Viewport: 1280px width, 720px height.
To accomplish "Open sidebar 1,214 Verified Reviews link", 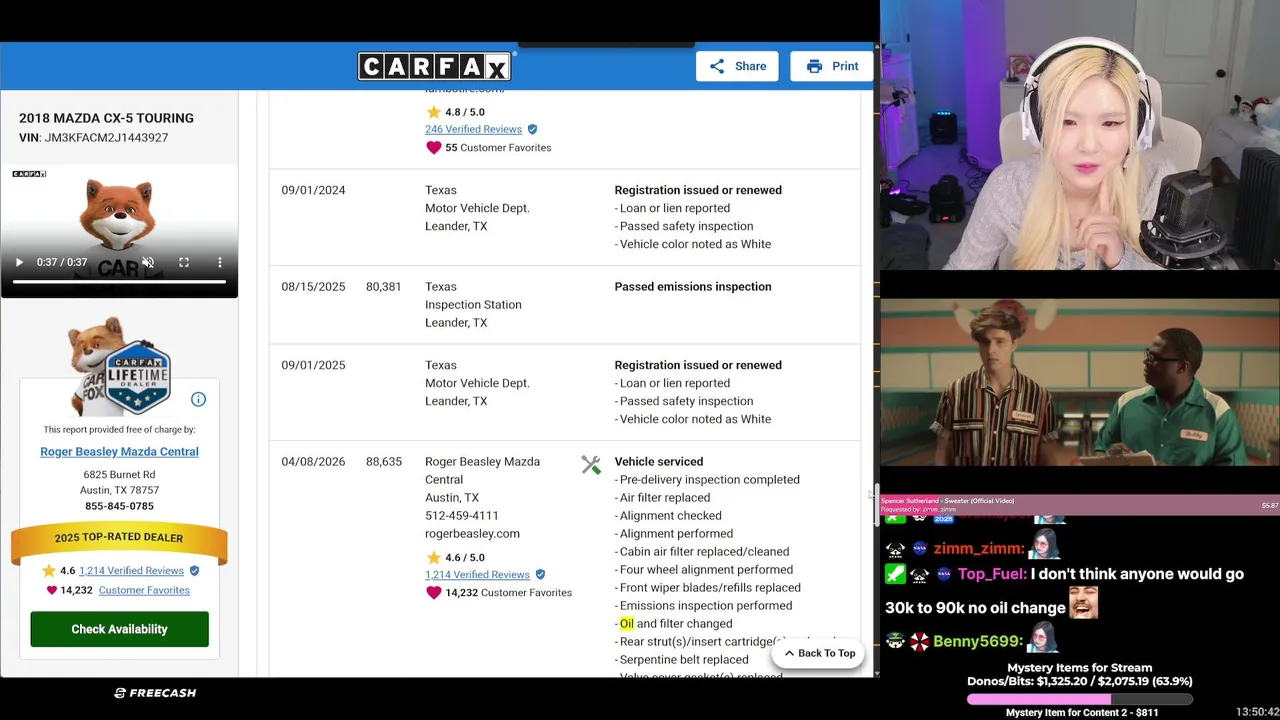I will click(131, 570).
